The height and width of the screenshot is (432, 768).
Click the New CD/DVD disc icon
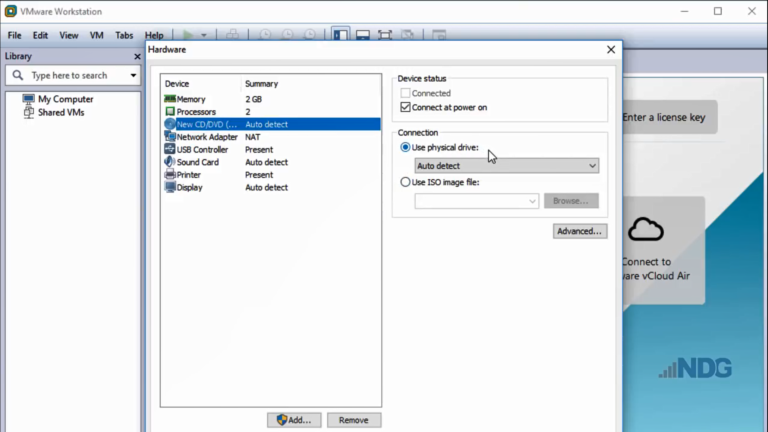click(x=170, y=124)
